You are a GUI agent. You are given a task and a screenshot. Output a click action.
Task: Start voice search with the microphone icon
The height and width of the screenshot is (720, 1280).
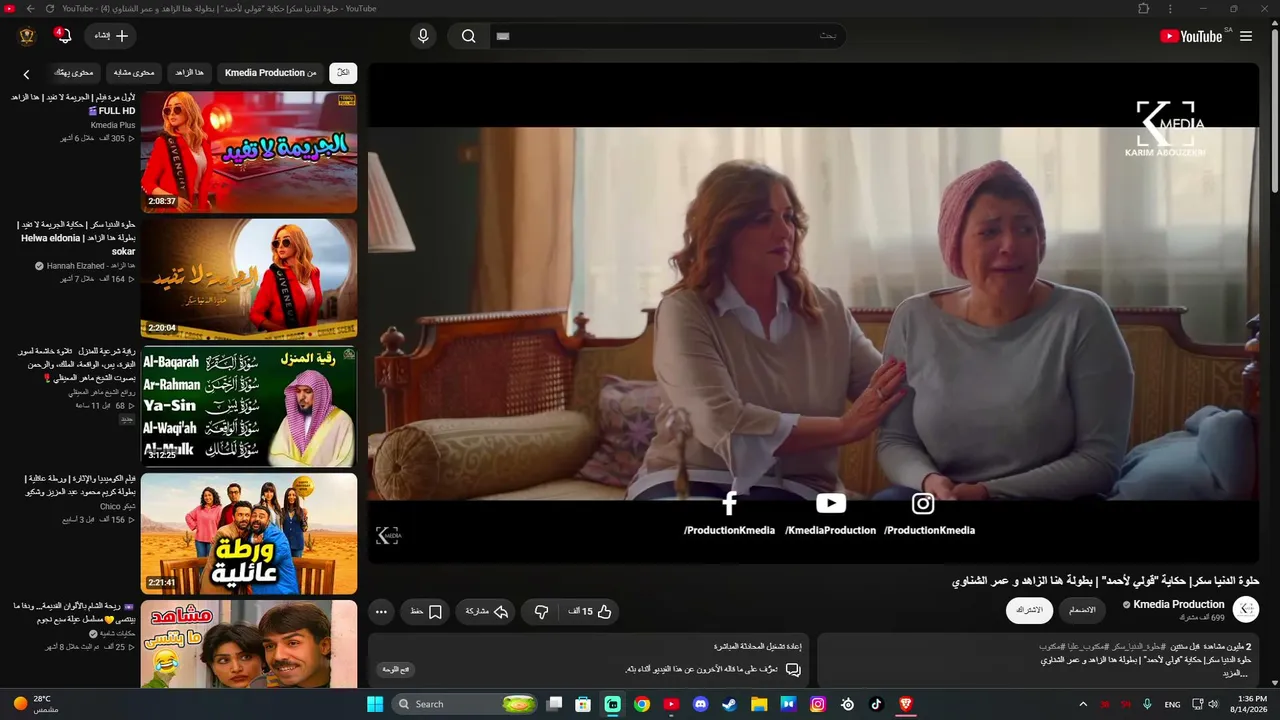(x=423, y=36)
